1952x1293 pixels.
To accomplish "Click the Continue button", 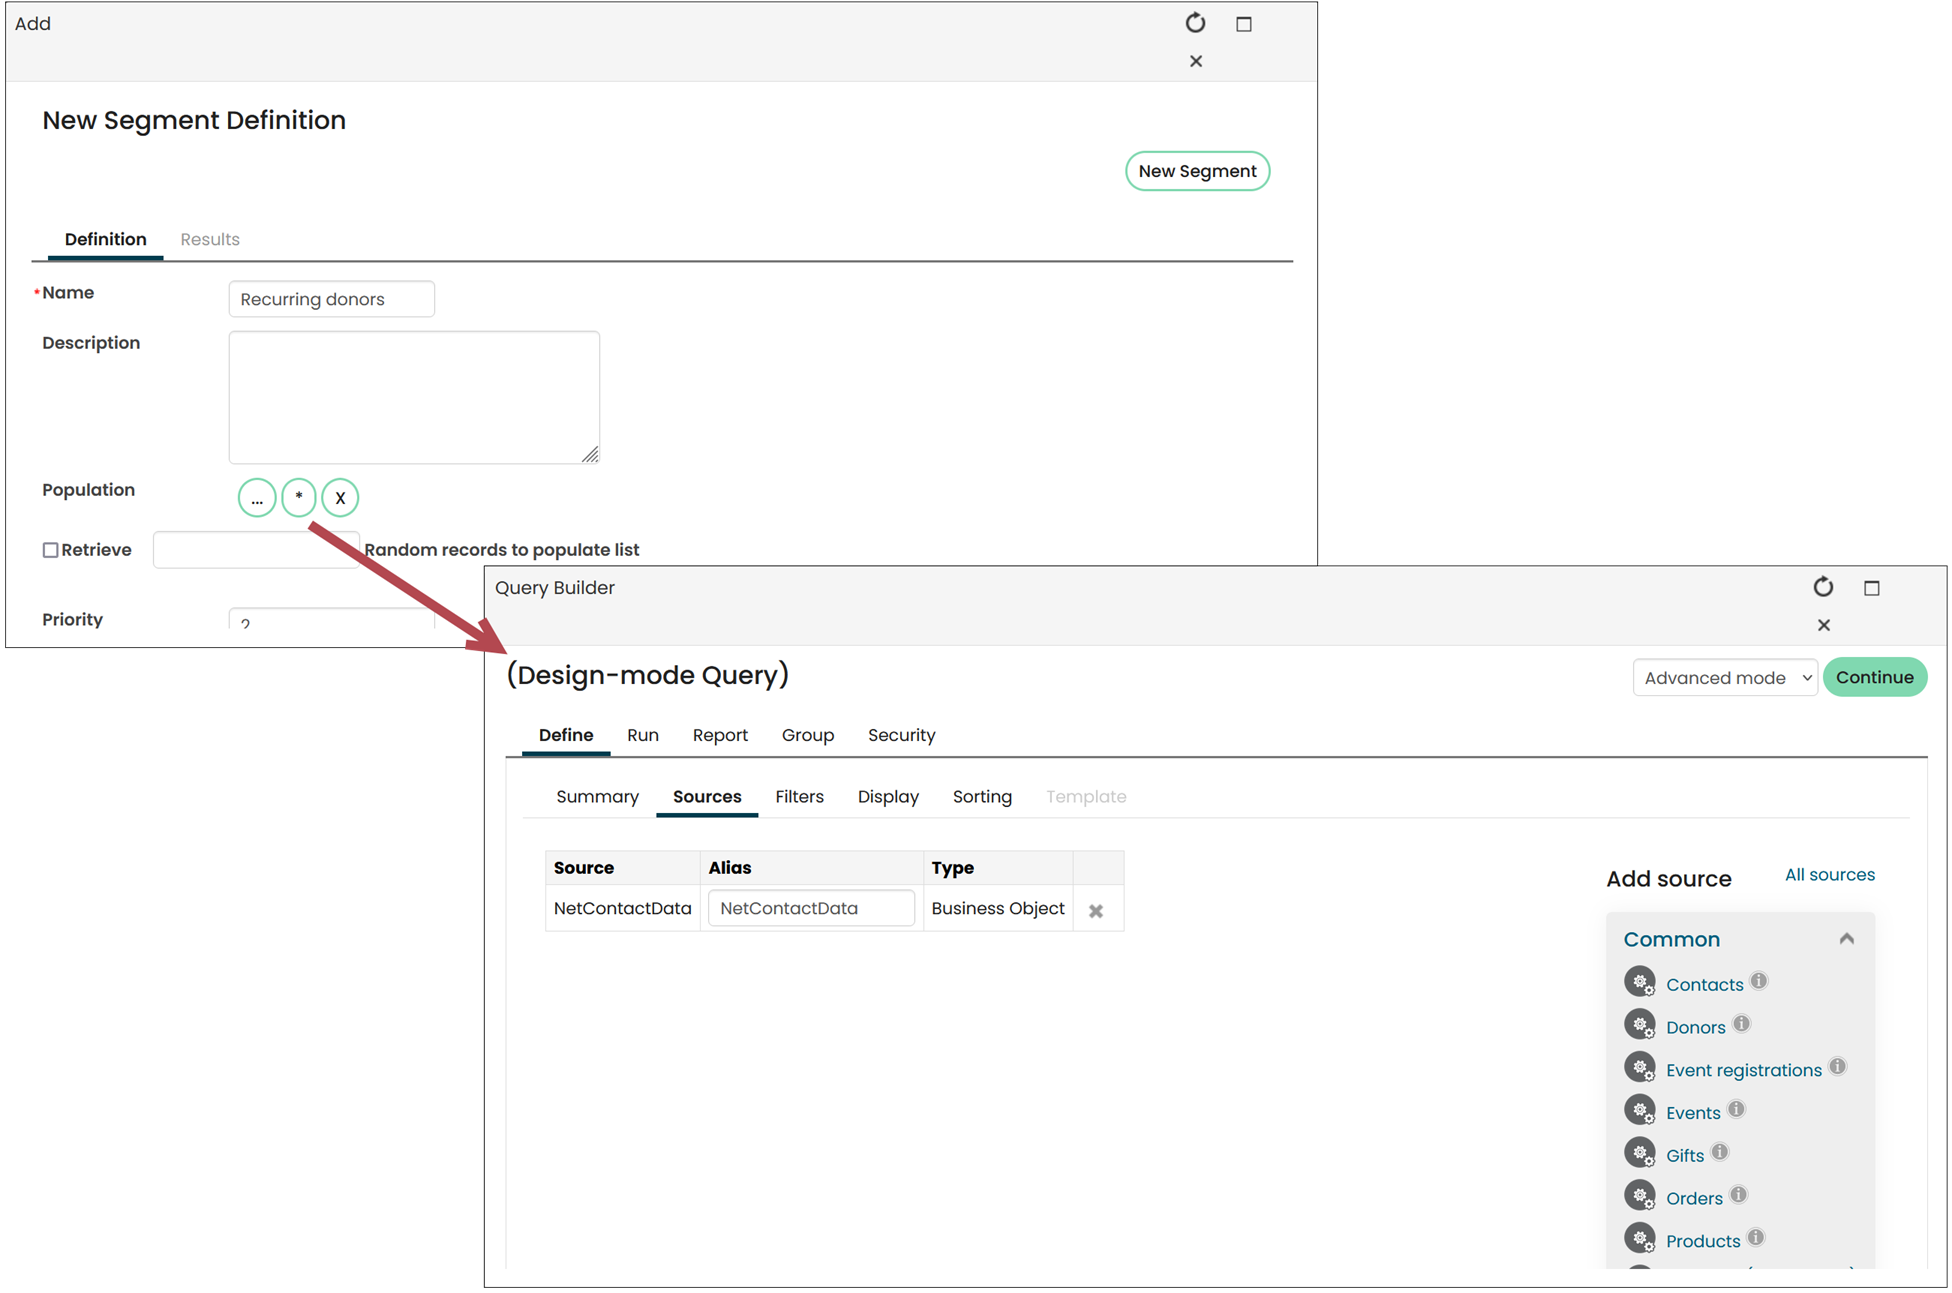I will pyautogui.click(x=1876, y=677).
